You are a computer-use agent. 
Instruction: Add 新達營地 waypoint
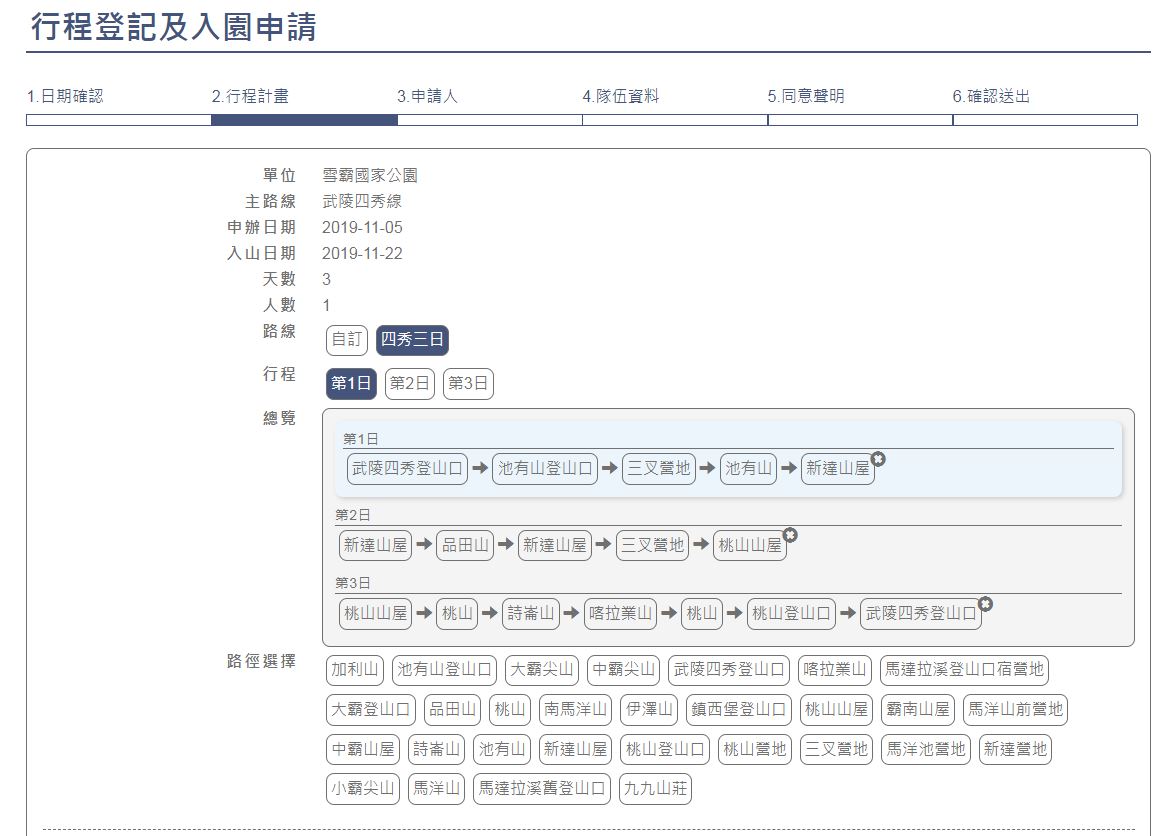point(1015,750)
